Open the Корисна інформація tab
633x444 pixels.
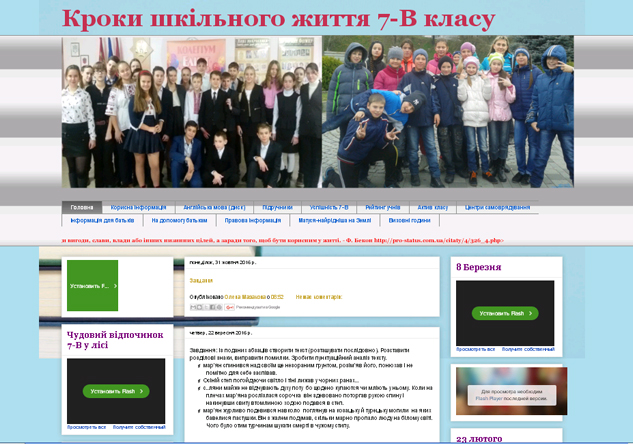coord(139,208)
